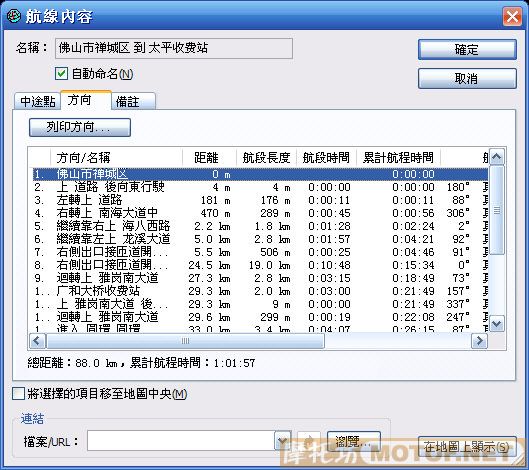The height and width of the screenshot is (470, 529).
Task: Select the 方向 tab
Action: click(86, 100)
